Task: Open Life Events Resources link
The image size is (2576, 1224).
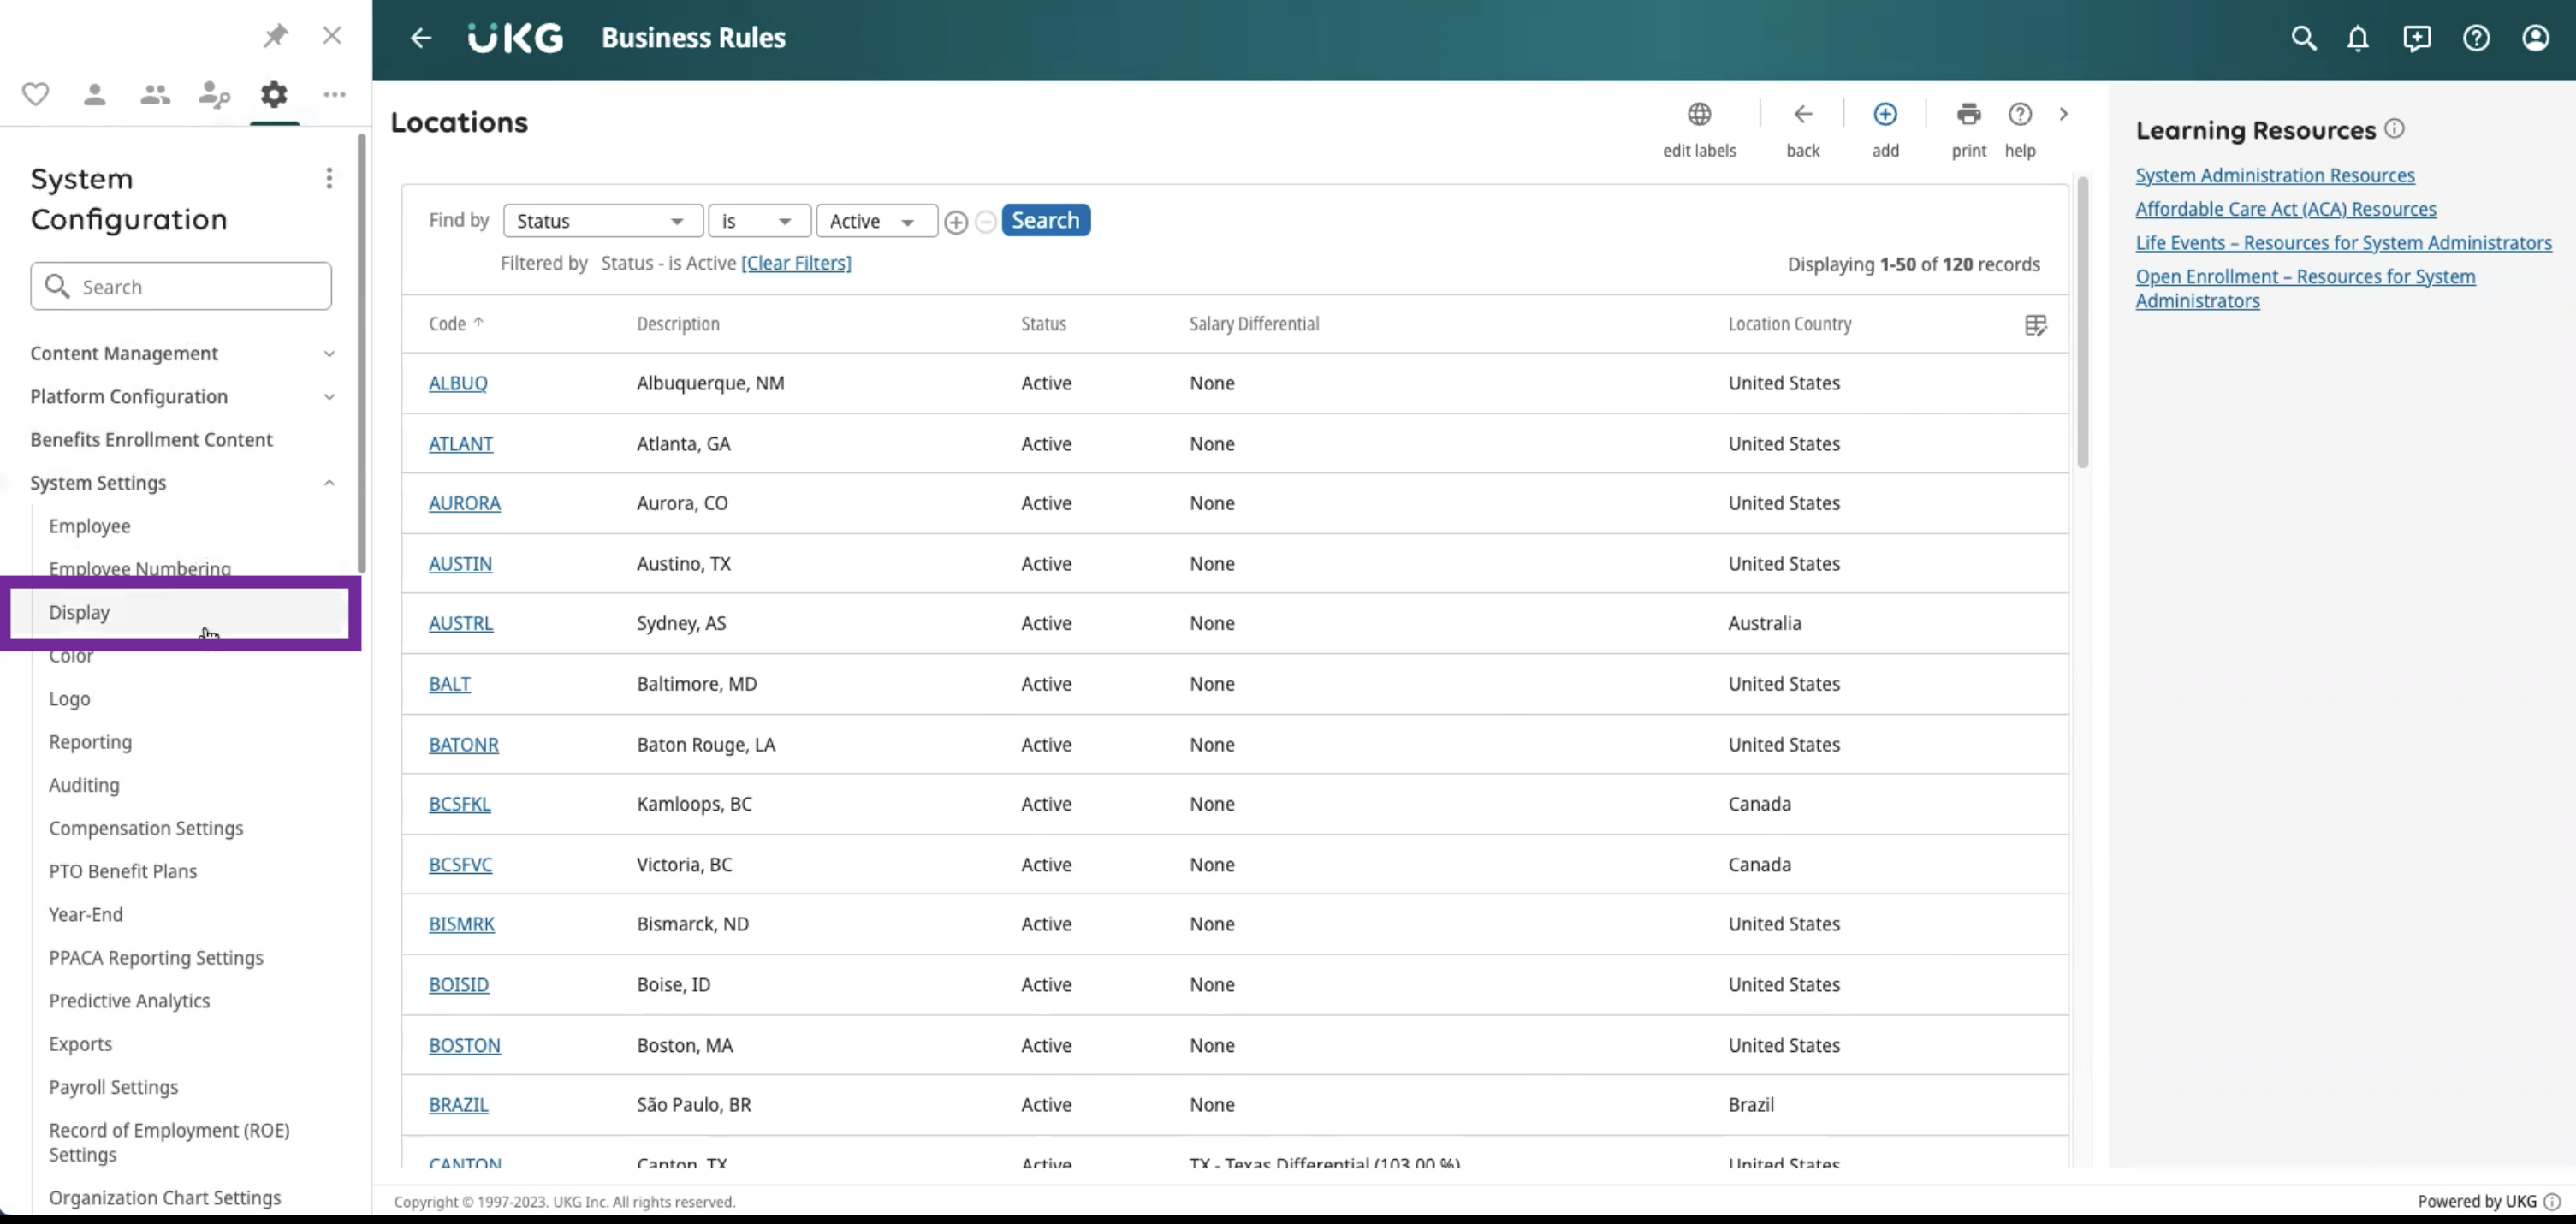Action: (x=2344, y=243)
